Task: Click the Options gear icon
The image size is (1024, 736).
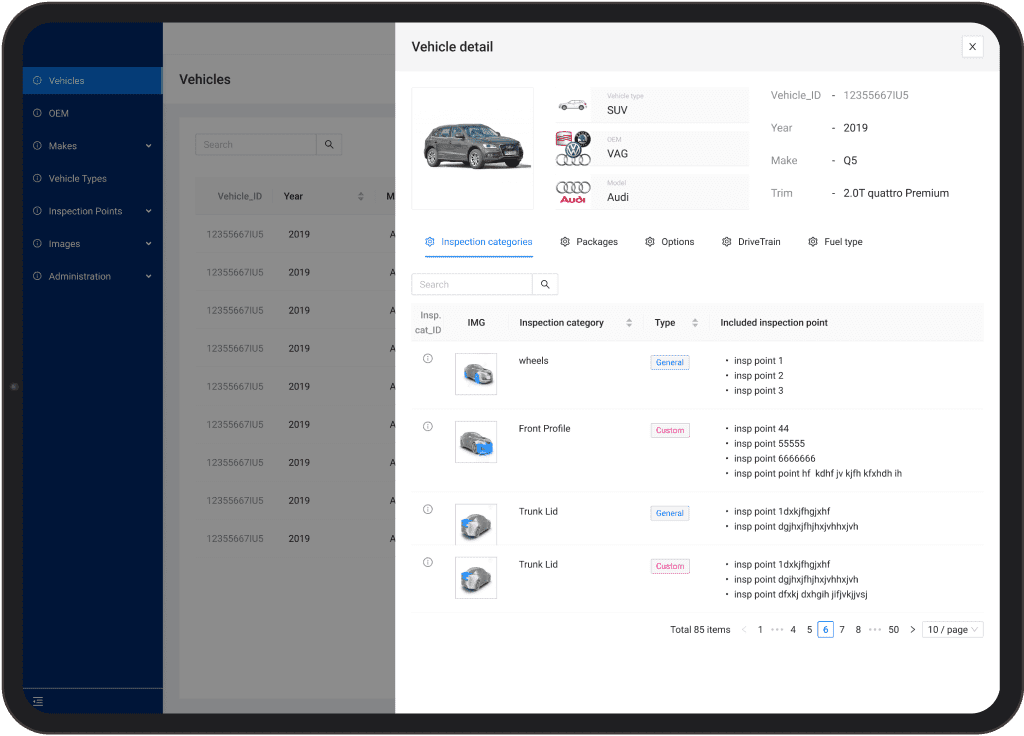Action: pyautogui.click(x=649, y=241)
